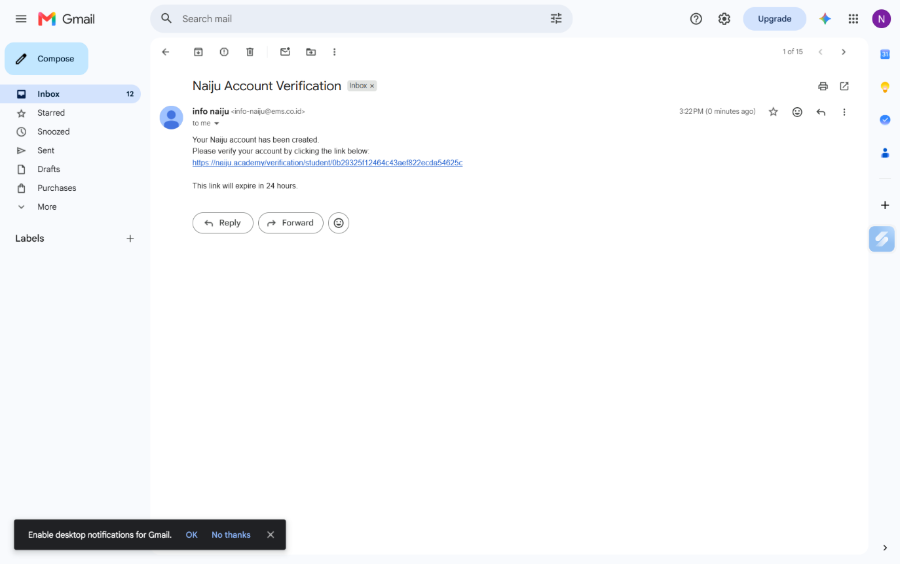This screenshot has height=564, width=900.
Task: Go to older email arrow
Action: point(843,52)
